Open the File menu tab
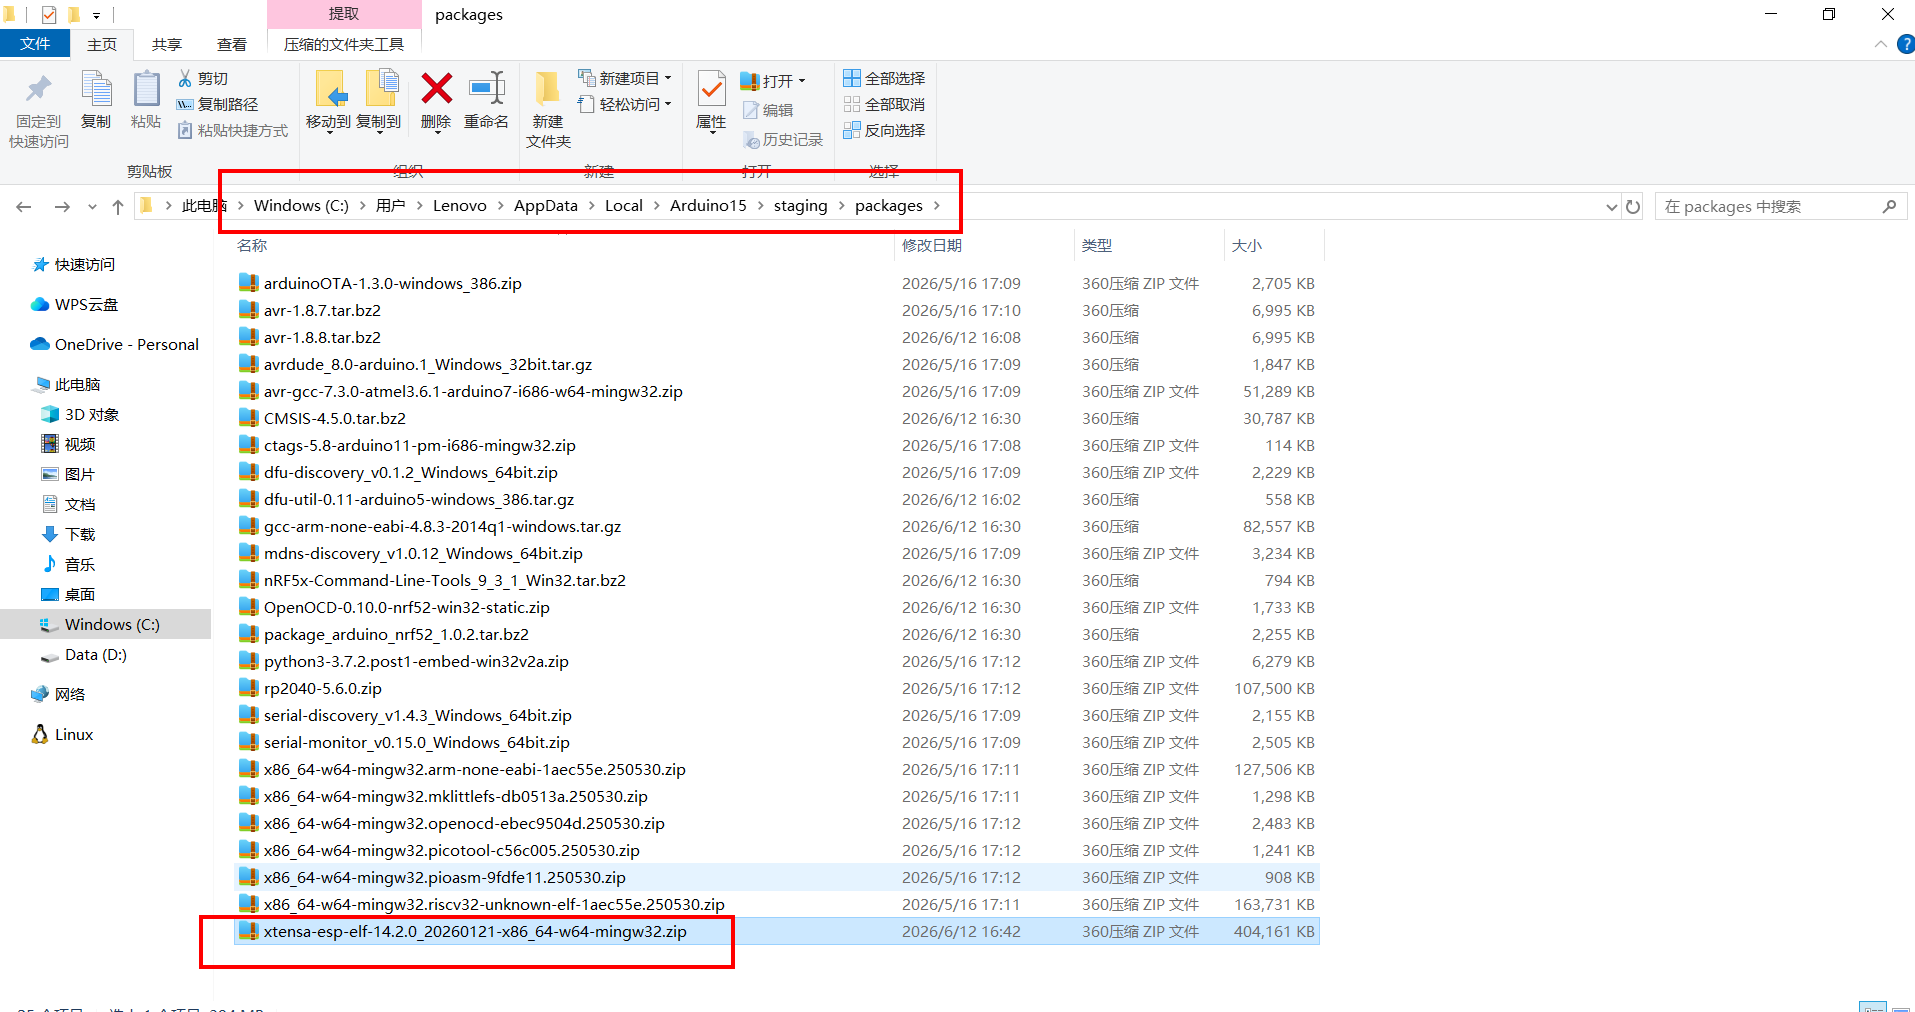Image resolution: width=1915 pixels, height=1012 pixels. point(35,43)
